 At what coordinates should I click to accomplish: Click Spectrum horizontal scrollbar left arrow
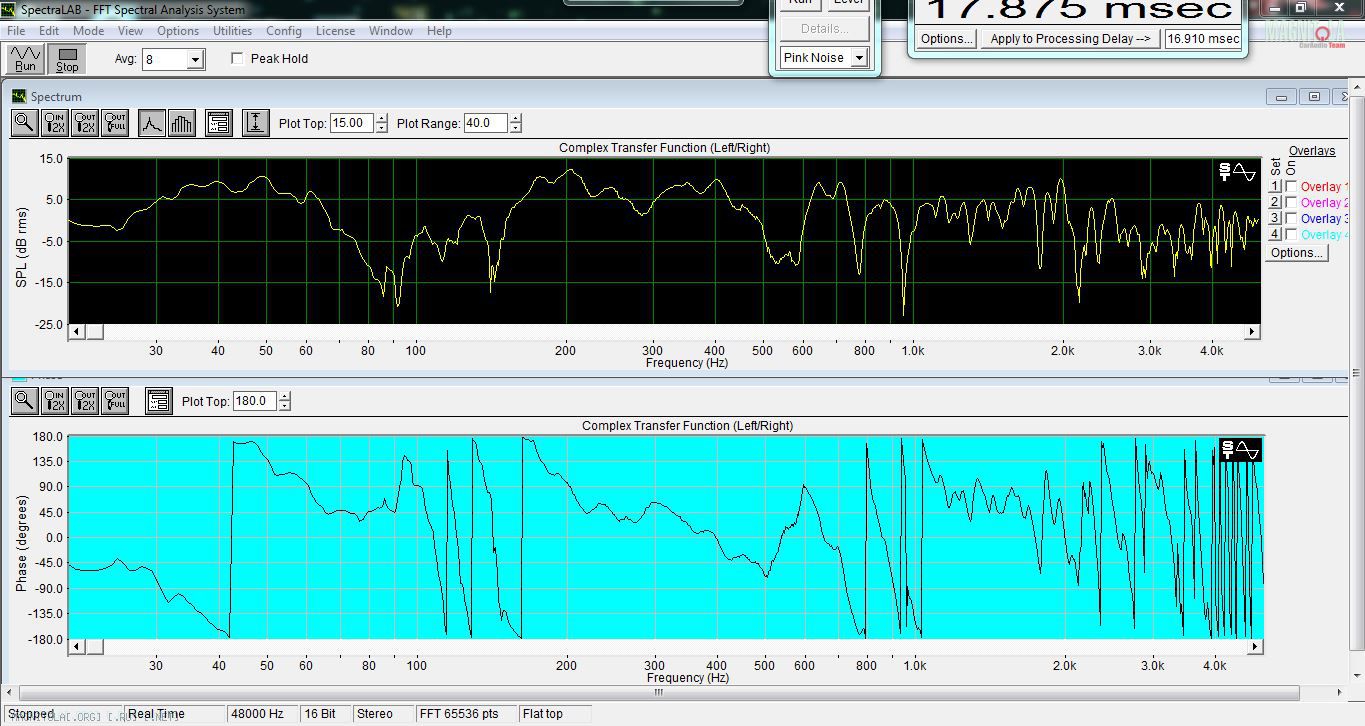[77, 332]
